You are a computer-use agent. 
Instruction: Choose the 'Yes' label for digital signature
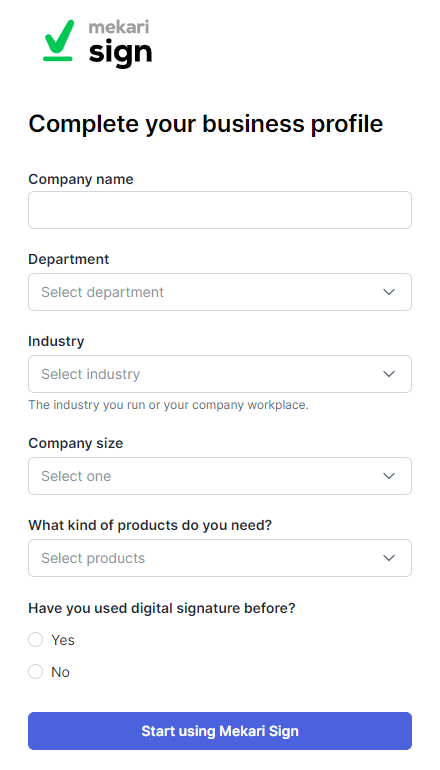tap(63, 640)
